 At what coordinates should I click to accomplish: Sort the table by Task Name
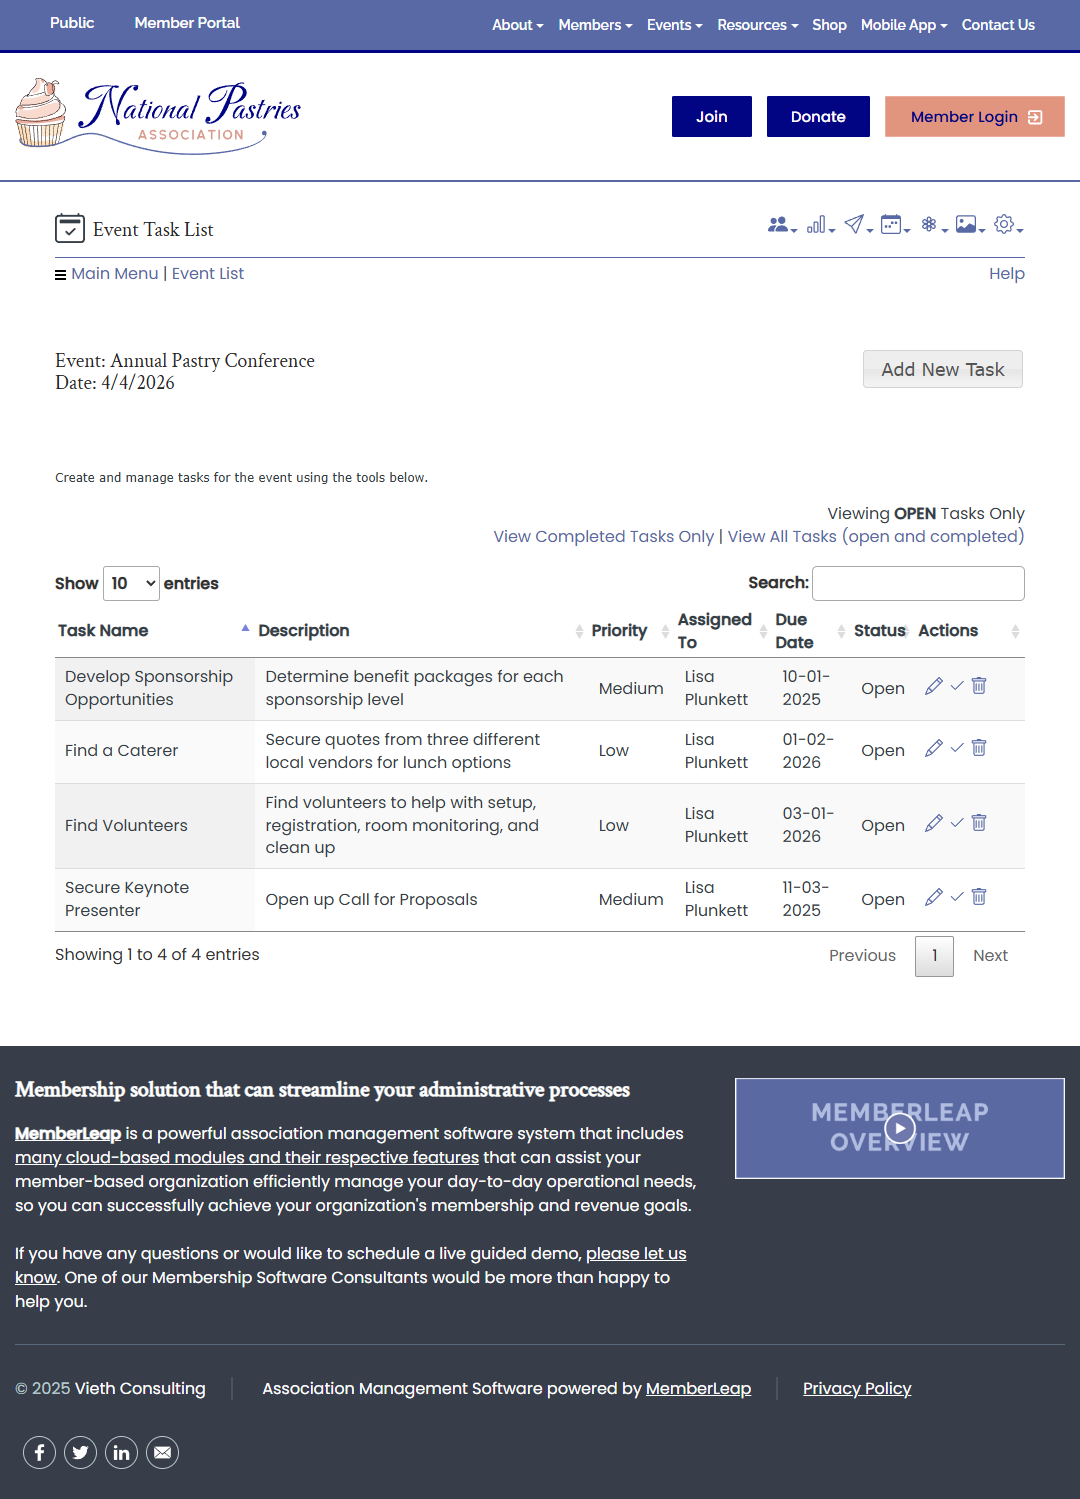[153, 631]
